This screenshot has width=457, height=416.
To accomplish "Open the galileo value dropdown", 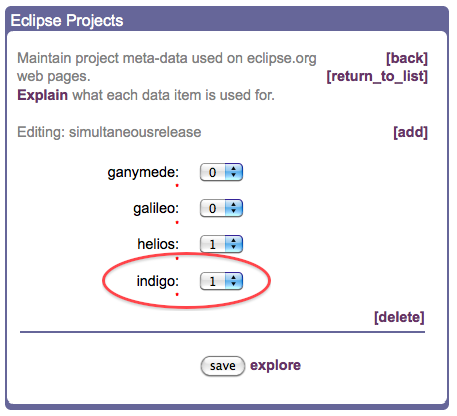I will pos(221,208).
